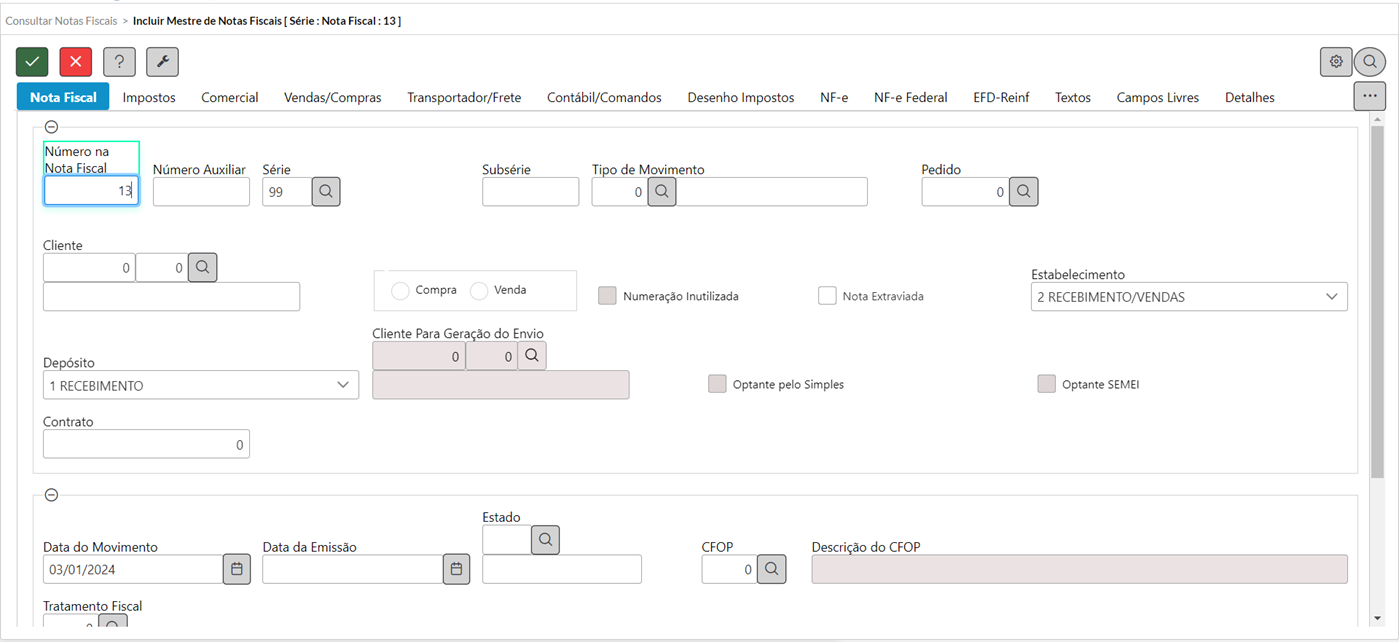
Task: Click the Pedido search magnifier icon
Action: [1023, 192]
